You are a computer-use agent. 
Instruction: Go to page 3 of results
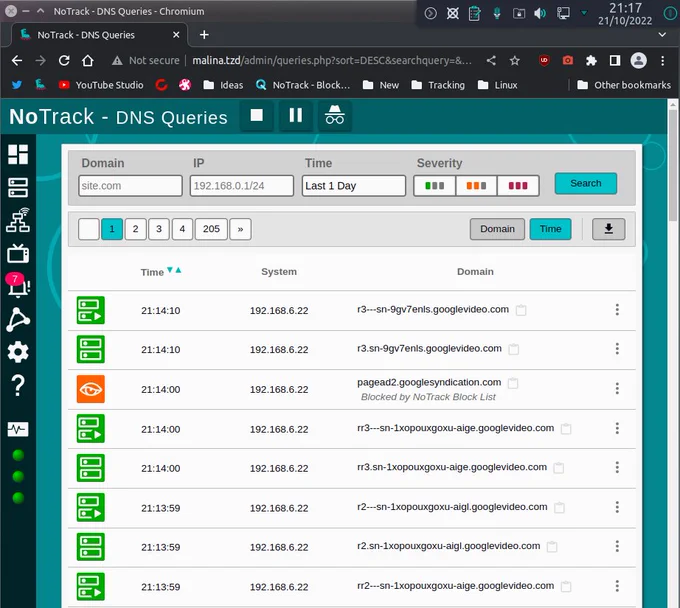[159, 229]
